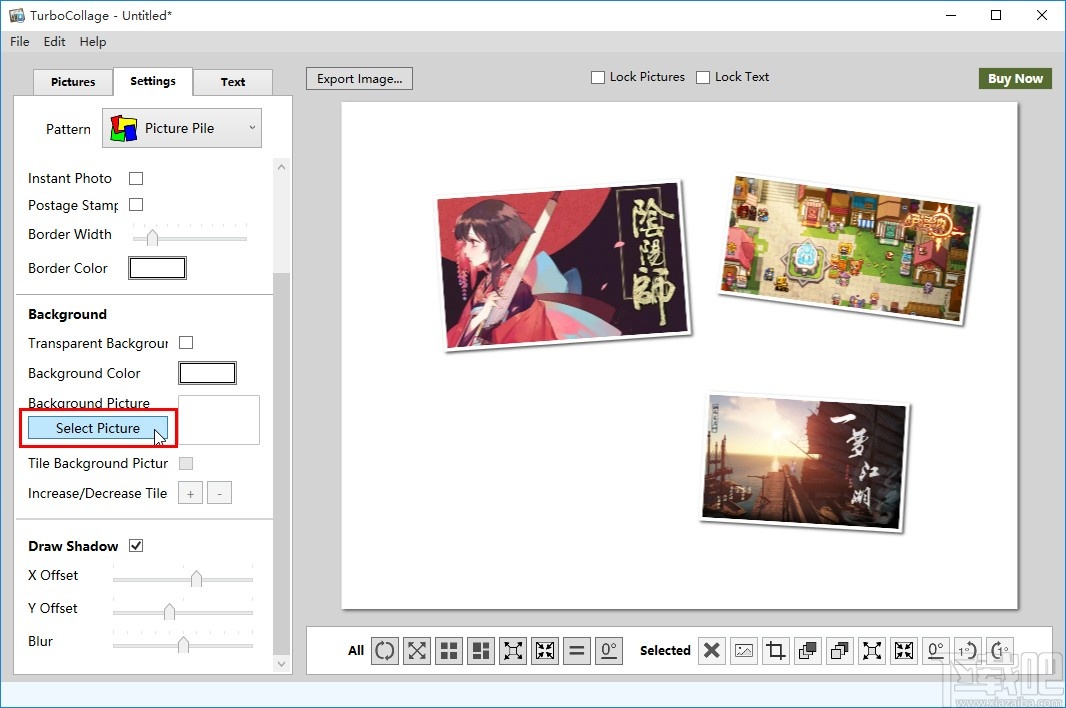
Task: Rotate selected picture 1° clockwise
Action: [999, 650]
